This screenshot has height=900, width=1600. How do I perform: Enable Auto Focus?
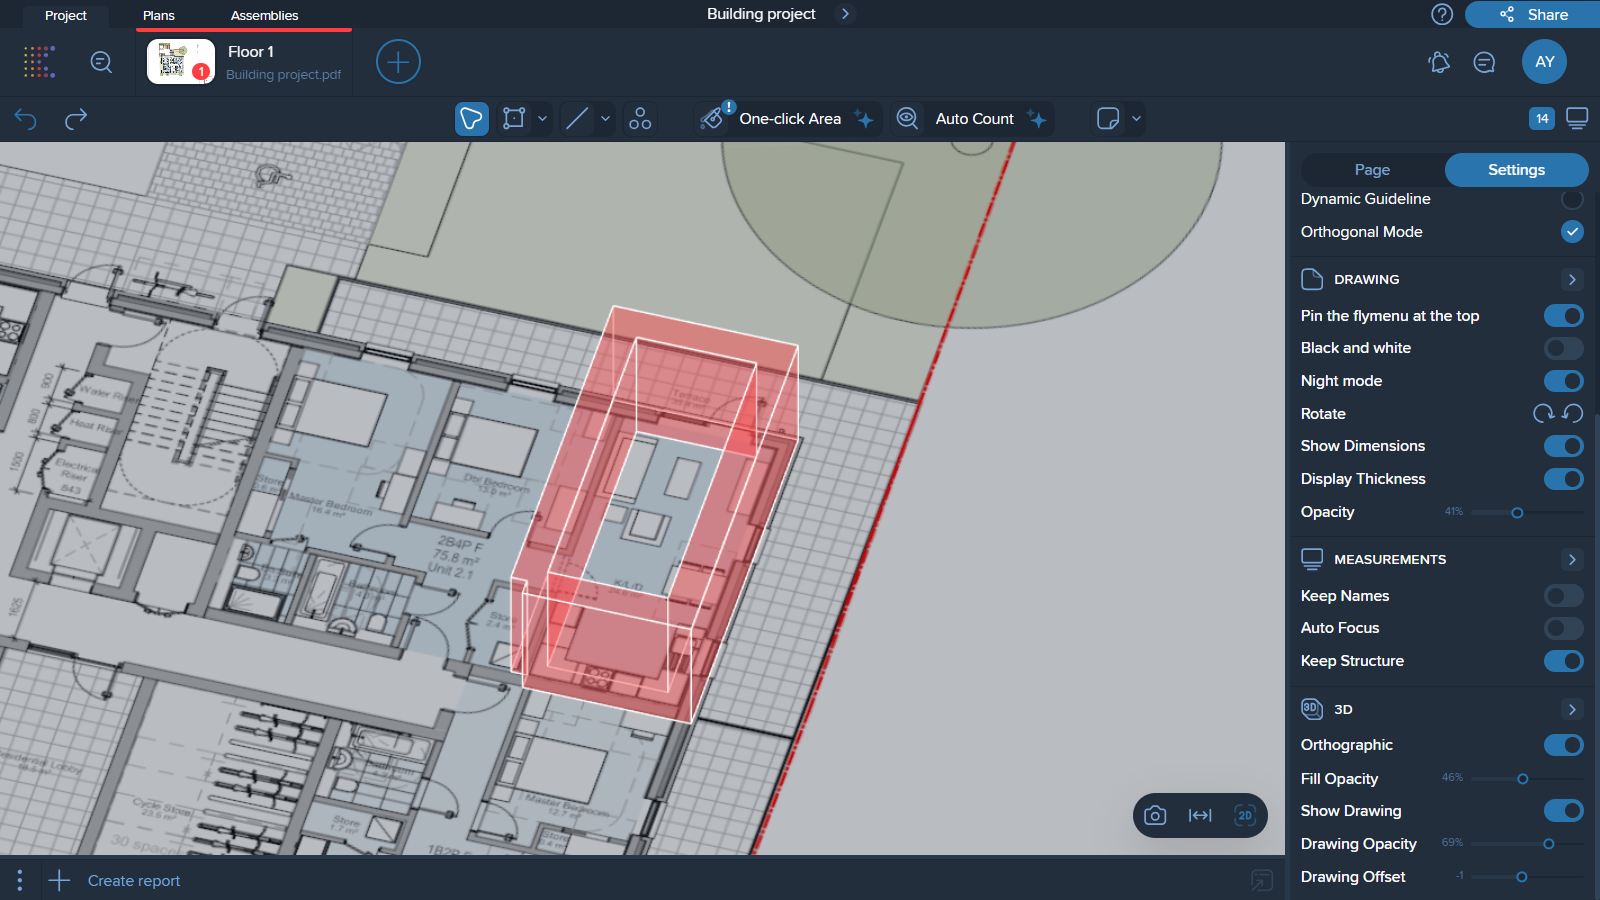(x=1564, y=628)
